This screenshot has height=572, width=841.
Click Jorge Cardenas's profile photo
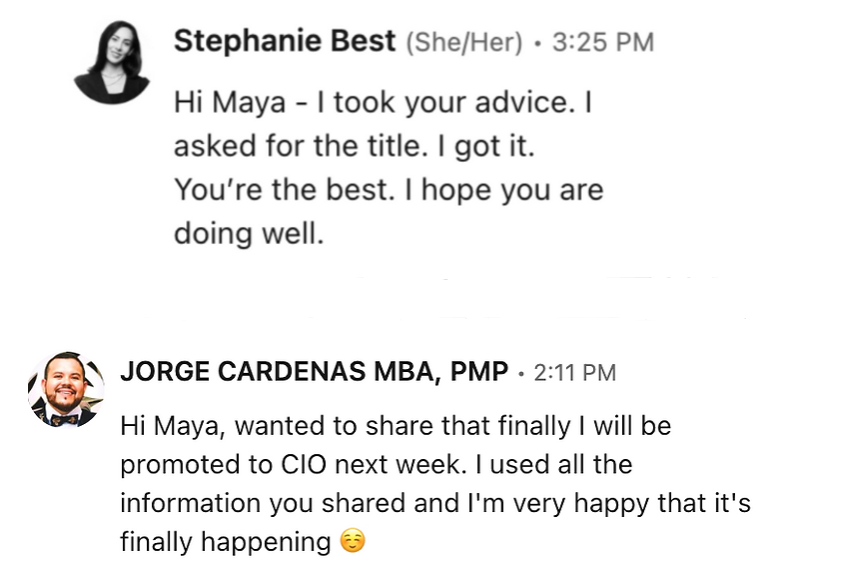[x=67, y=390]
